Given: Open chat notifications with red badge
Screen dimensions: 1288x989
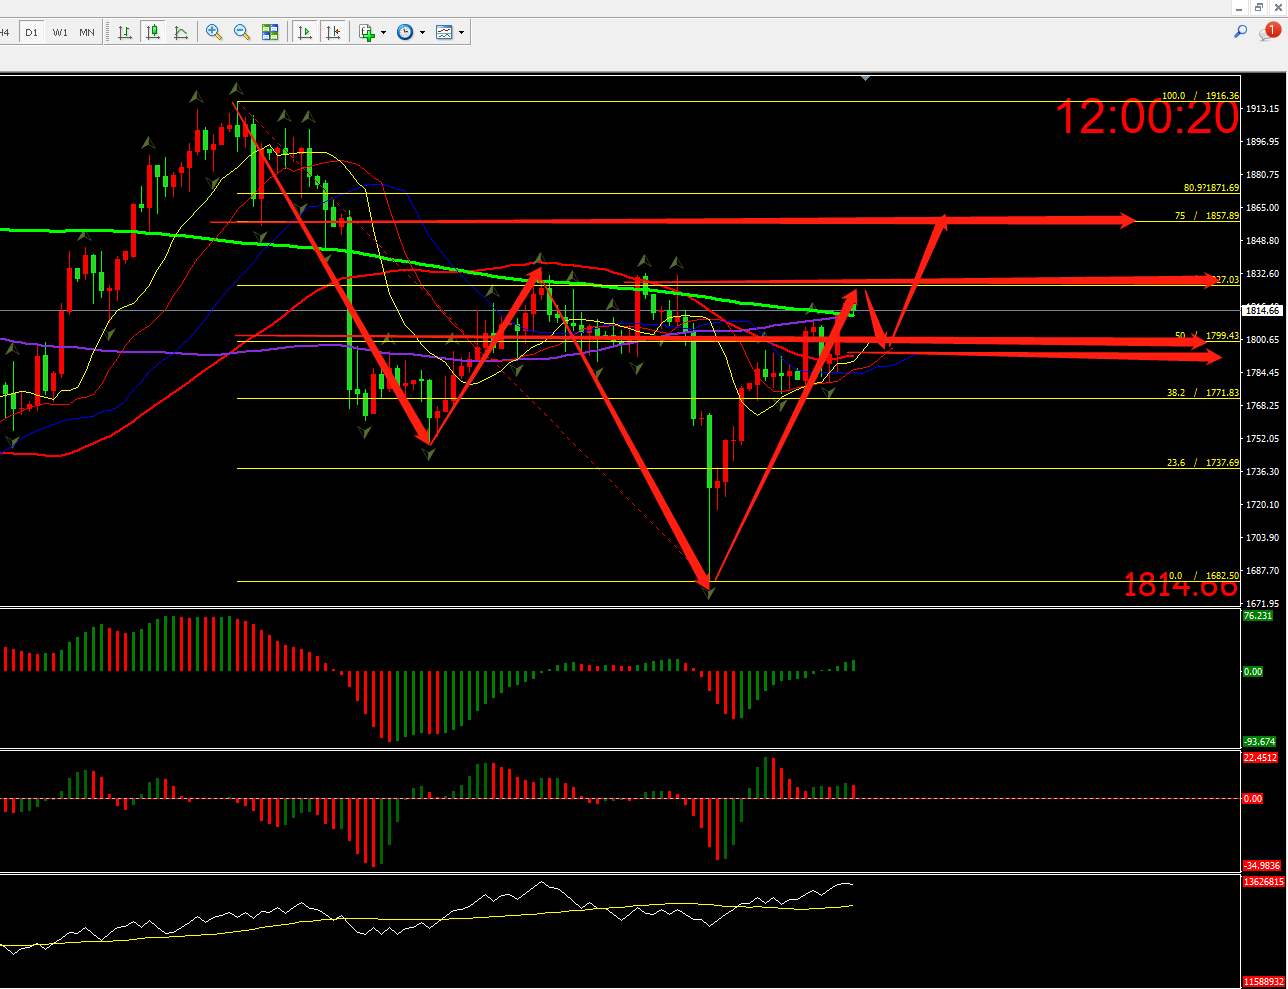Looking at the screenshot, I should [1269, 32].
